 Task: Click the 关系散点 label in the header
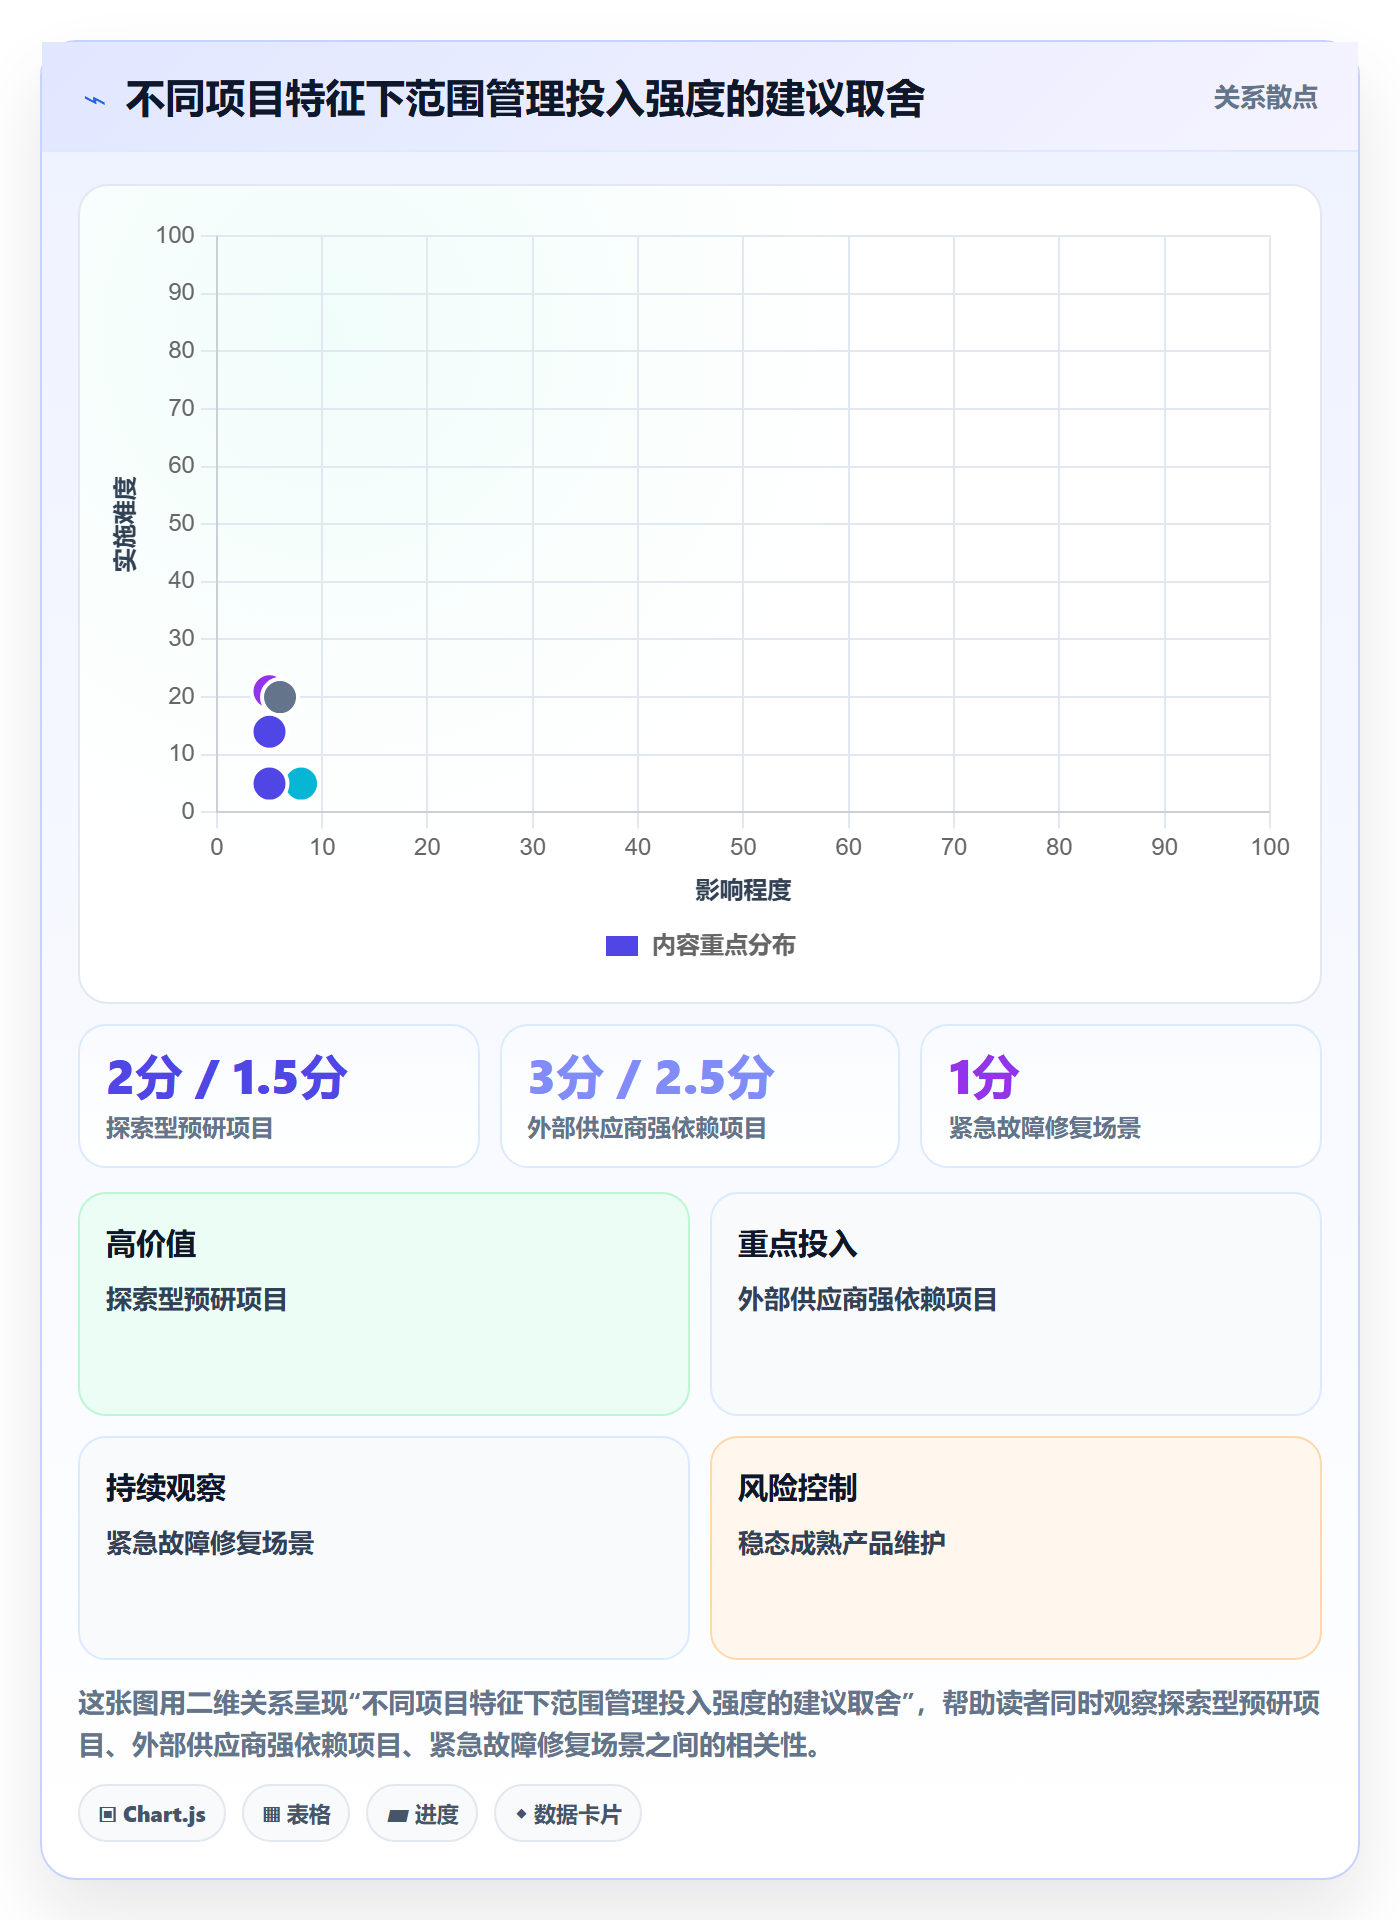tap(1265, 97)
